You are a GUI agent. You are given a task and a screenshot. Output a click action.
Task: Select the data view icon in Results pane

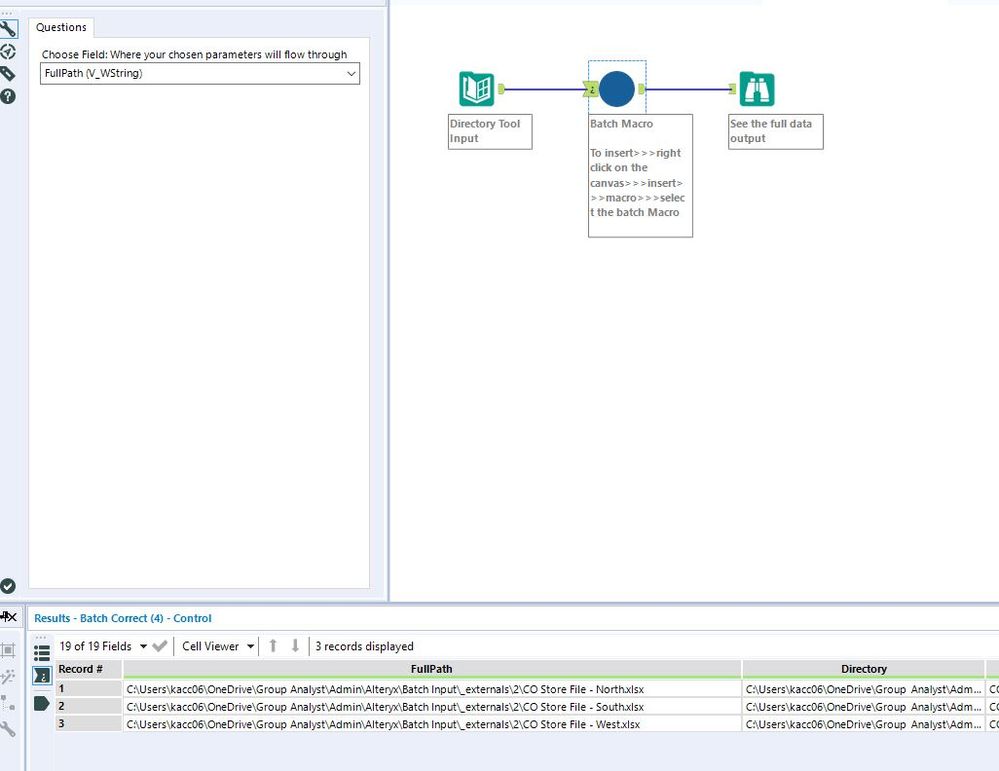[41, 675]
